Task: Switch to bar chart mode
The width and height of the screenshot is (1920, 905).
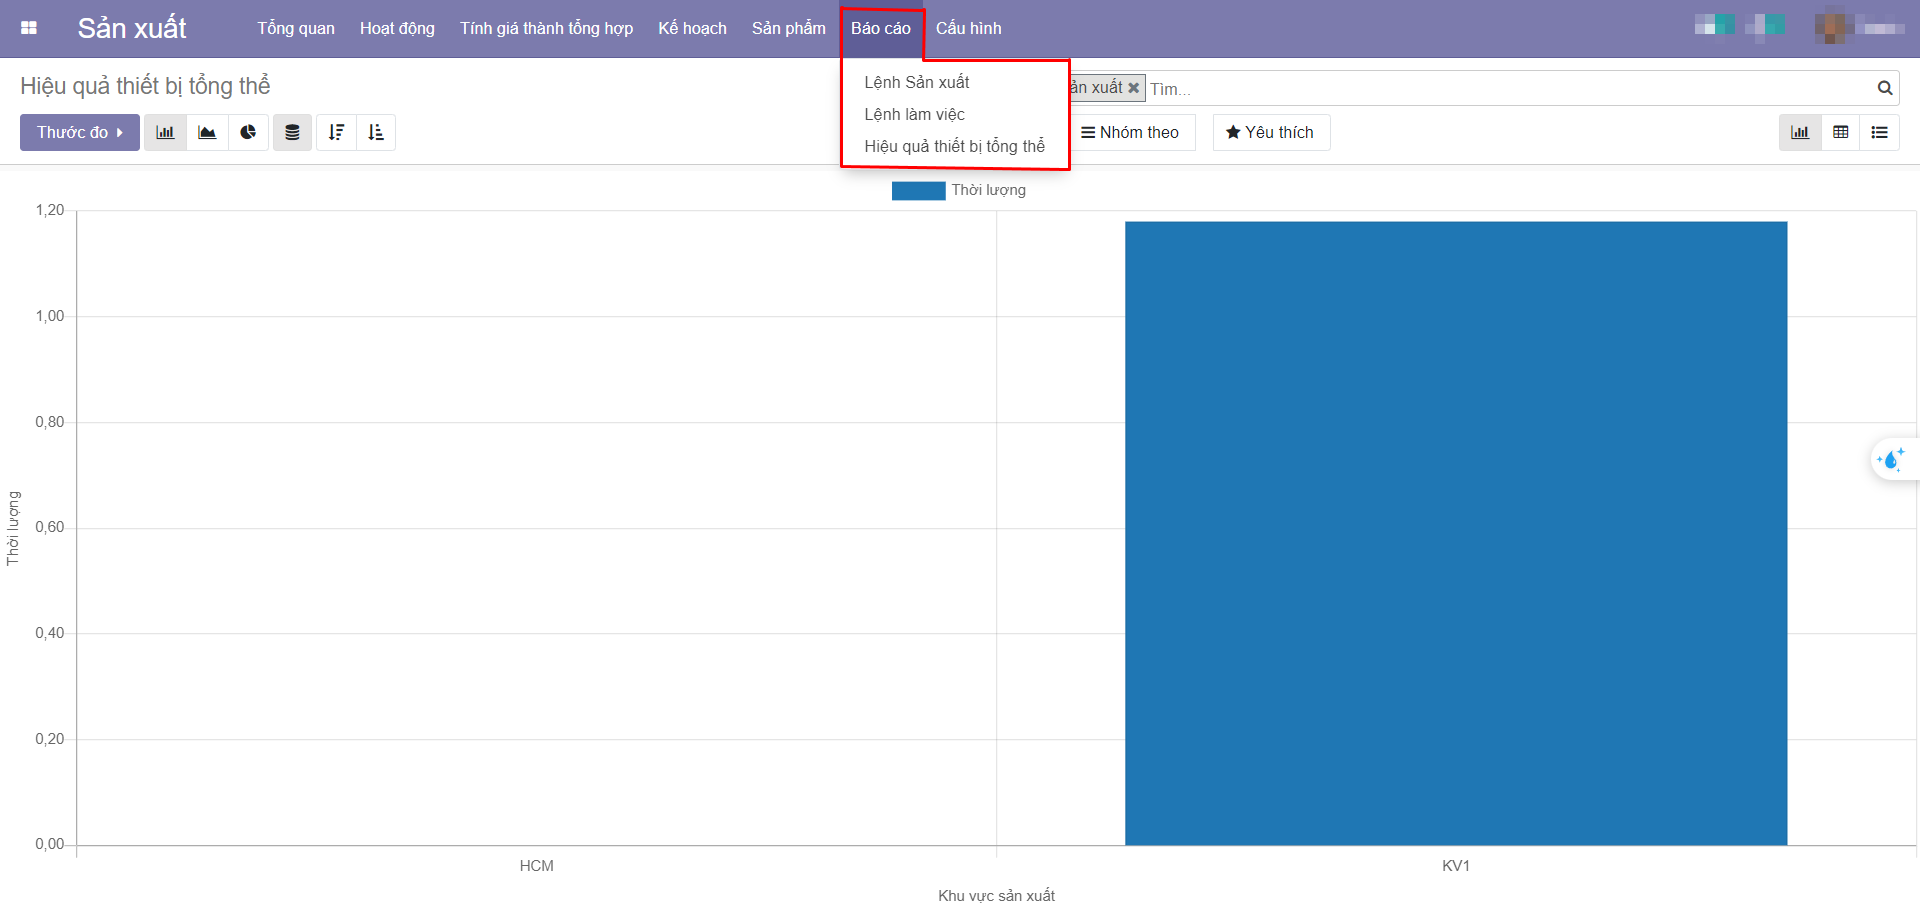Action: tap(165, 132)
